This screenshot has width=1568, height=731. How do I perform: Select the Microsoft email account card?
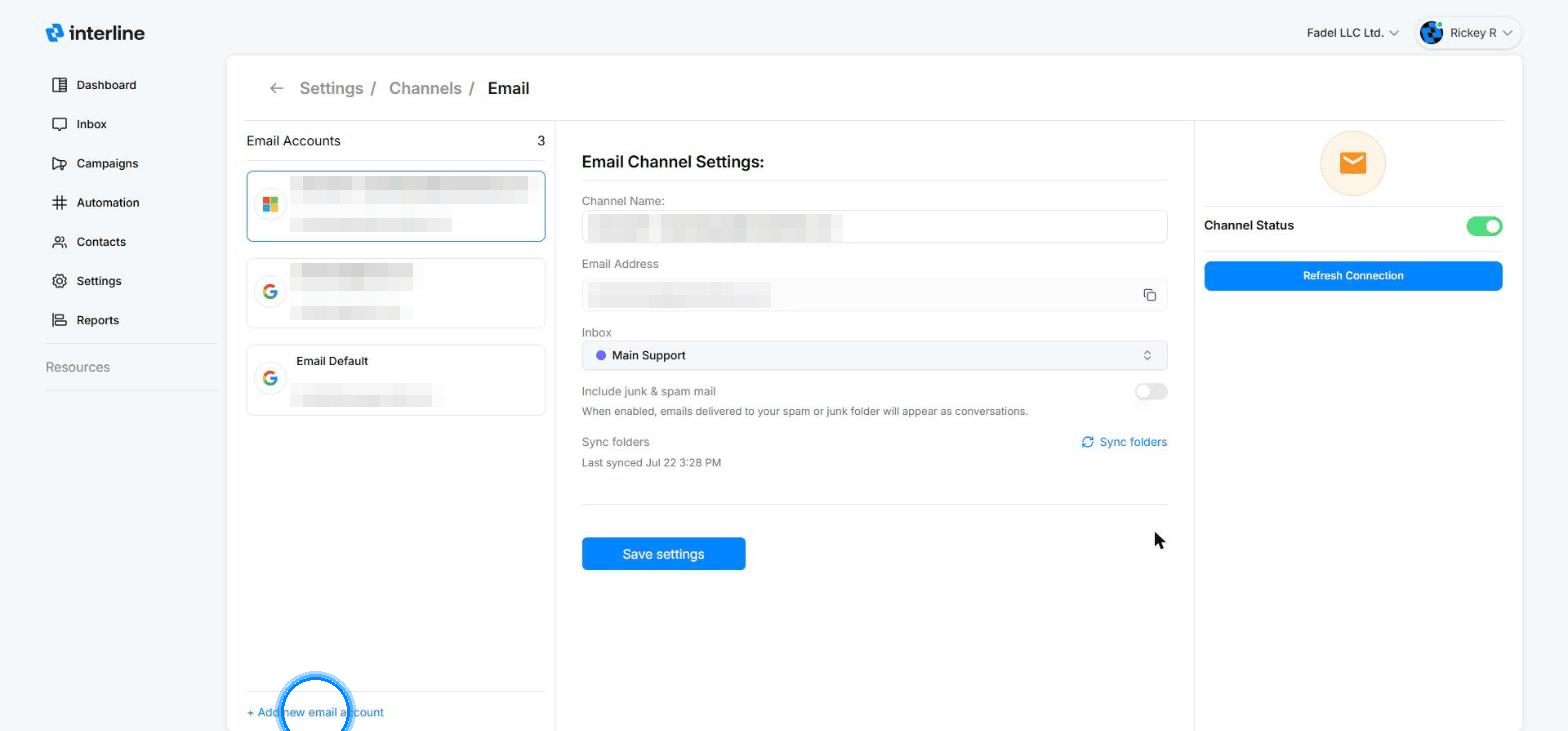click(x=396, y=206)
